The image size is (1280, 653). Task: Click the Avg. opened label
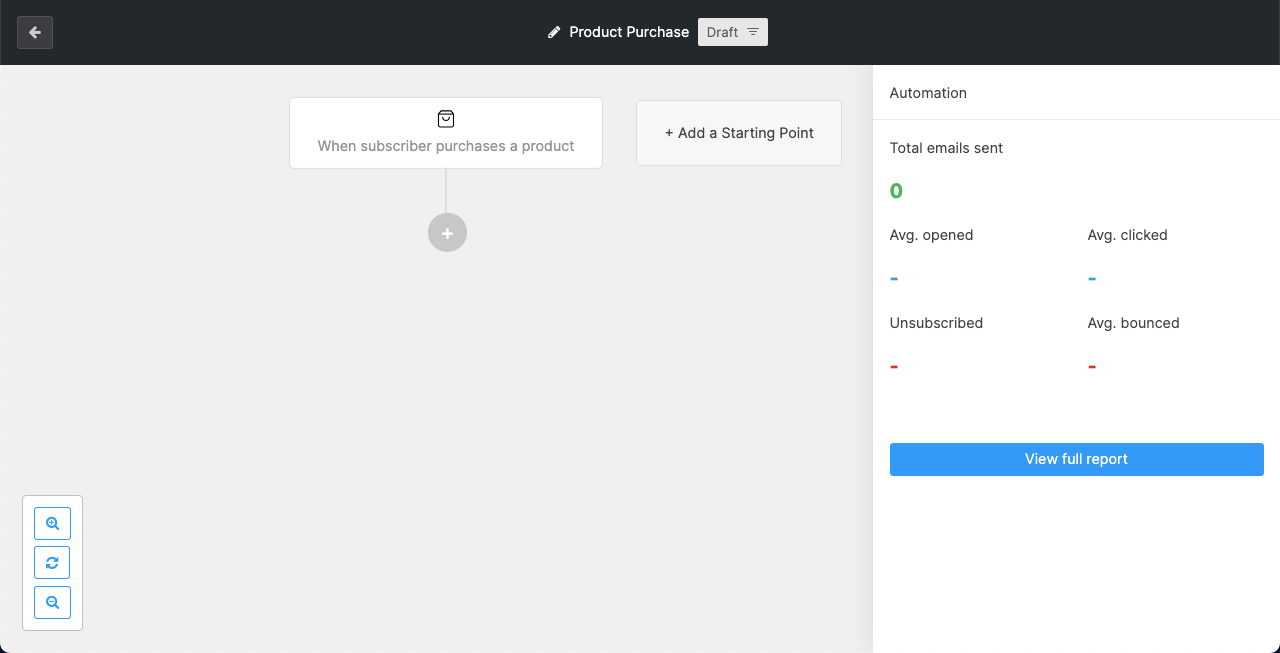tap(931, 235)
